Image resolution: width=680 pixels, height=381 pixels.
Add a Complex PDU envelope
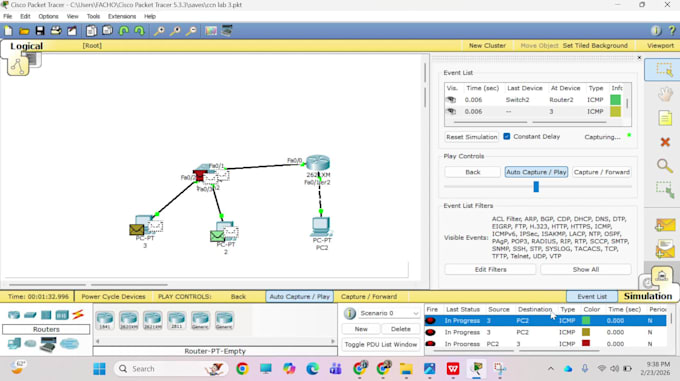click(665, 249)
